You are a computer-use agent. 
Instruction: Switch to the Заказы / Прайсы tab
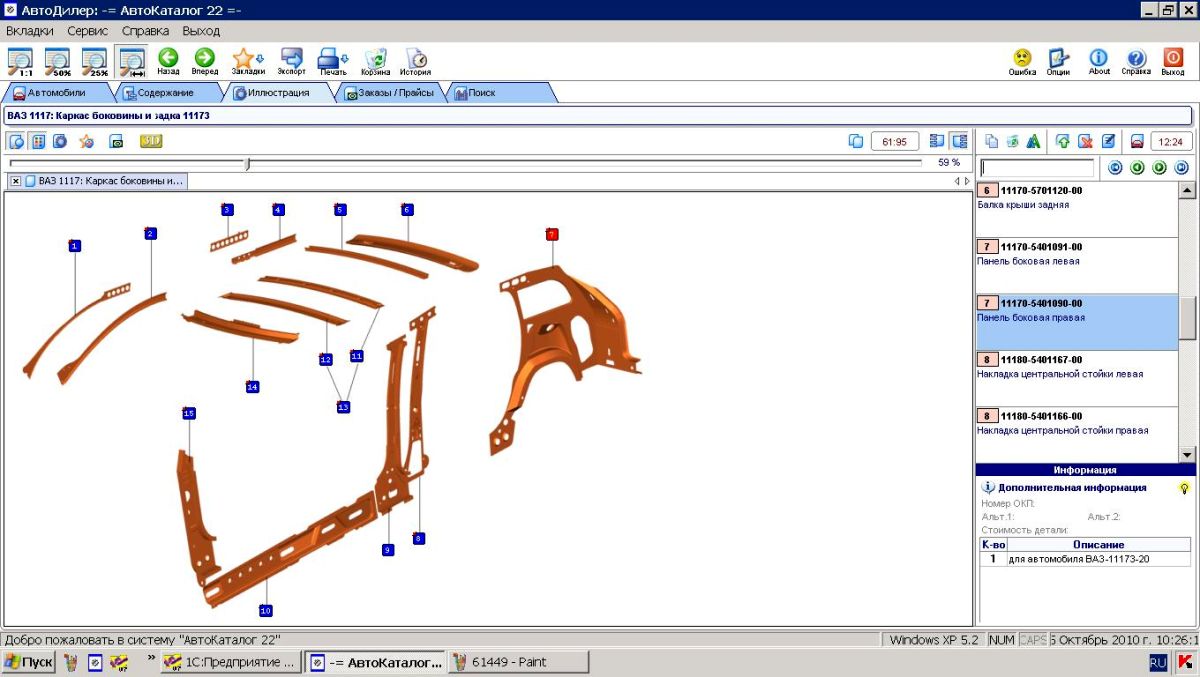(x=391, y=93)
